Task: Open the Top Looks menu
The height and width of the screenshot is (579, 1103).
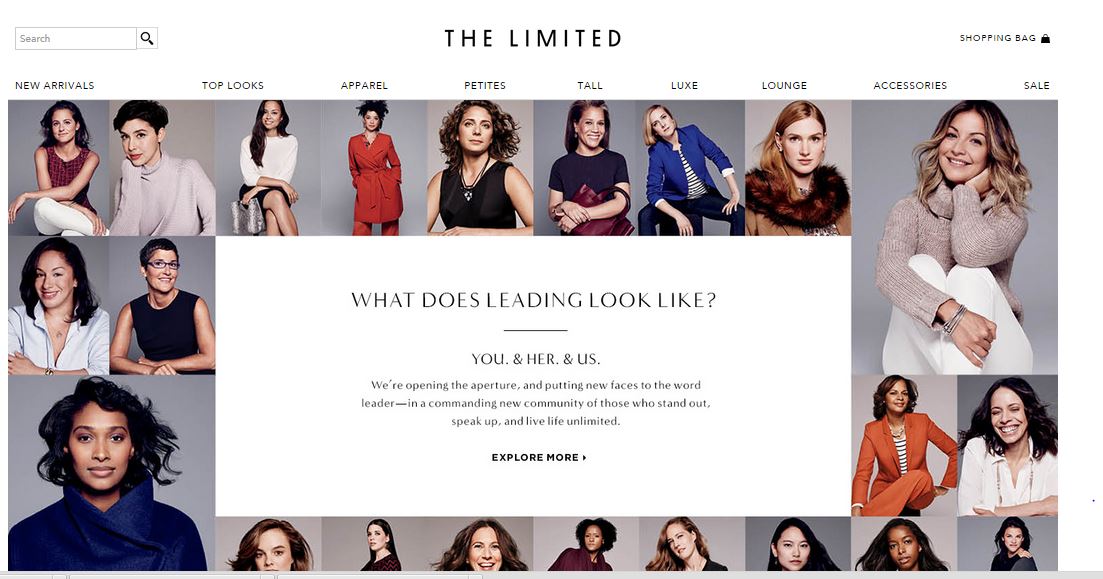Action: coord(233,85)
